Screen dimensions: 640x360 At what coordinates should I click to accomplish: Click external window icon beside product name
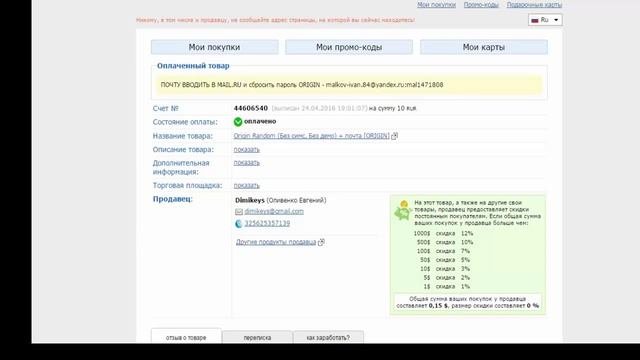click(394, 136)
